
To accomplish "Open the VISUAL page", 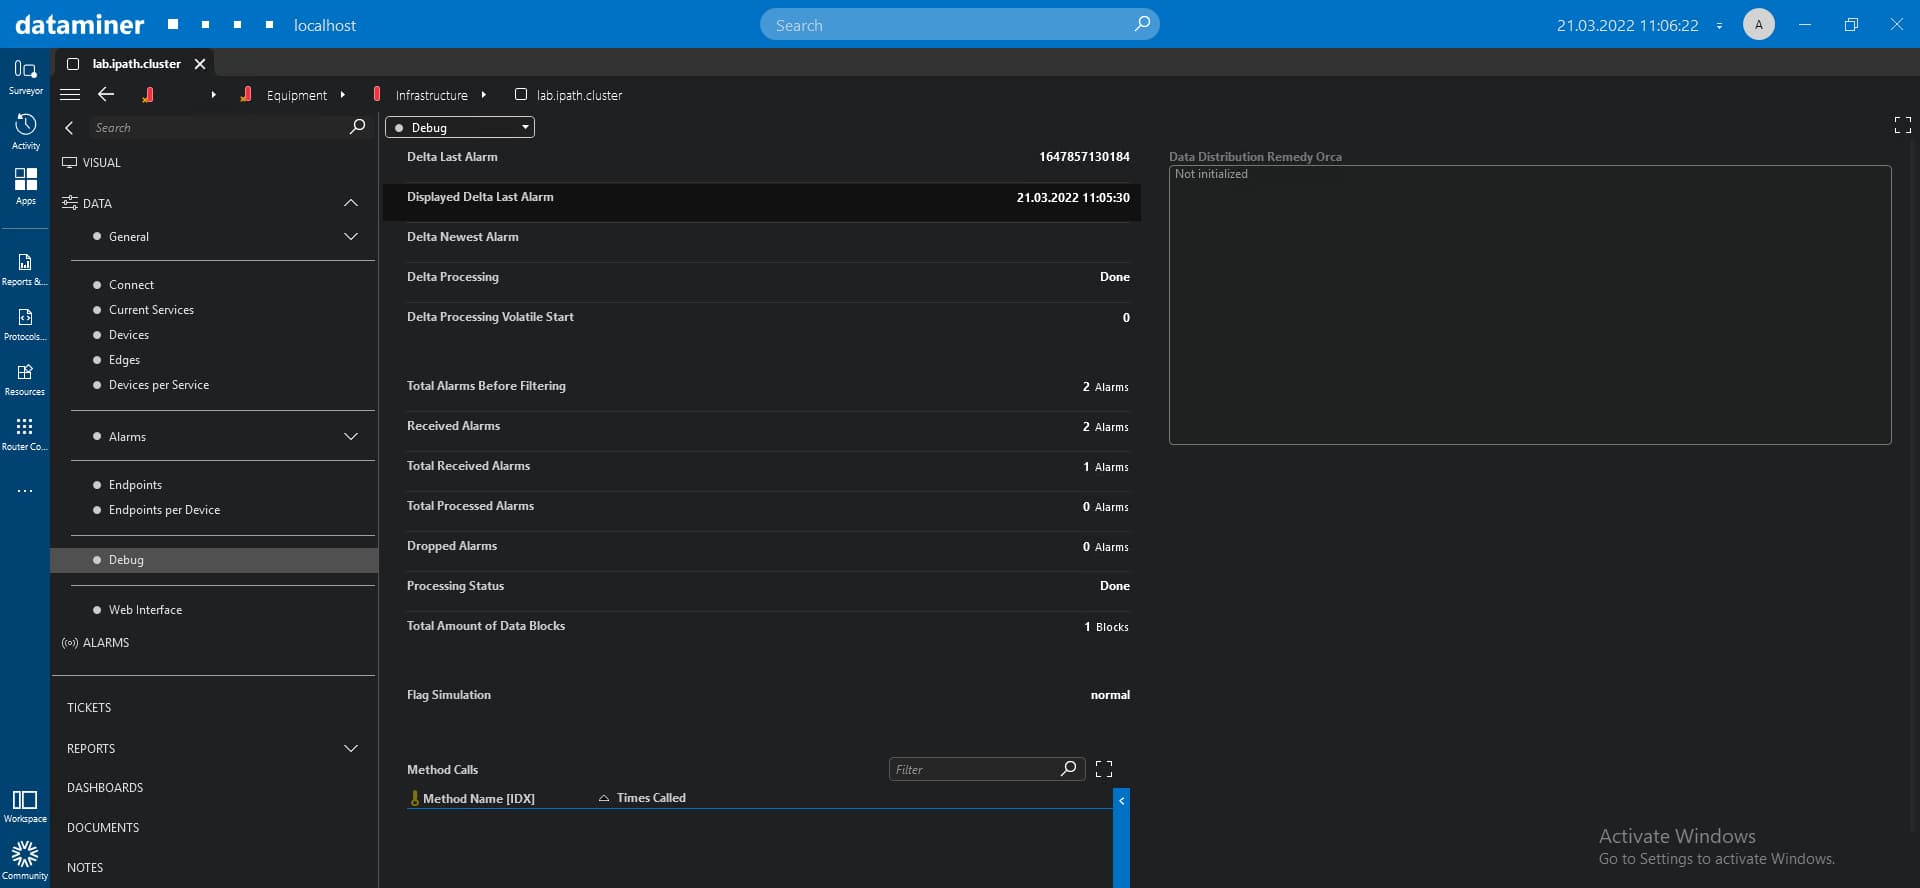I will pyautogui.click(x=101, y=163).
